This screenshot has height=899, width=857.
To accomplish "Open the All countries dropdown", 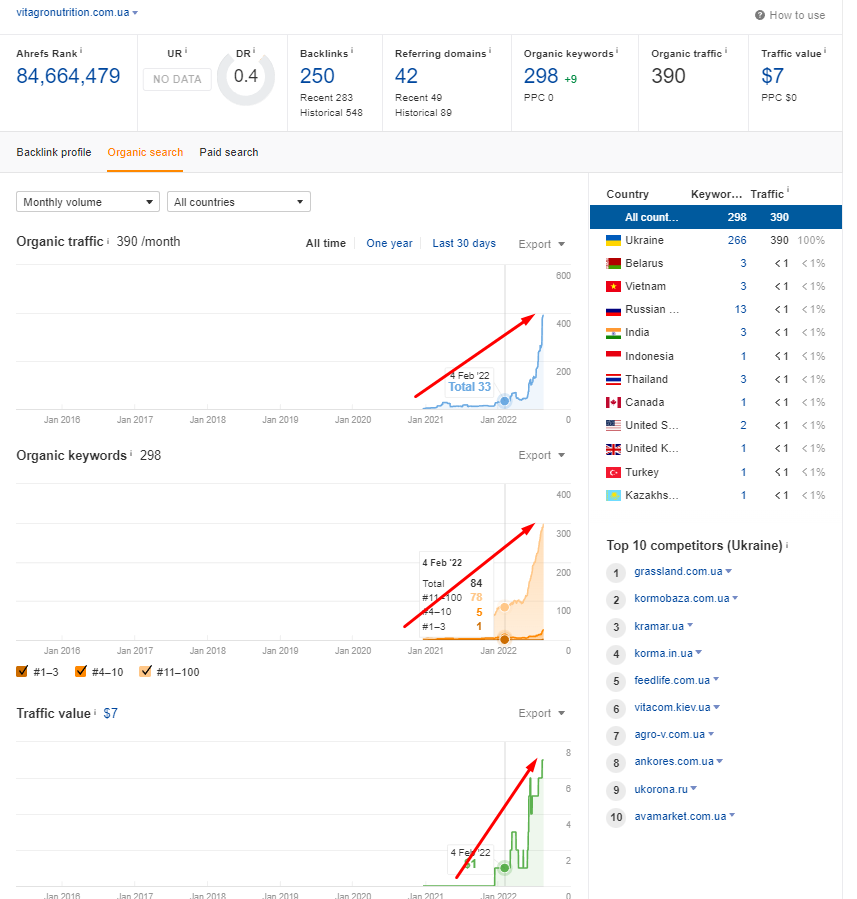I will [x=239, y=202].
